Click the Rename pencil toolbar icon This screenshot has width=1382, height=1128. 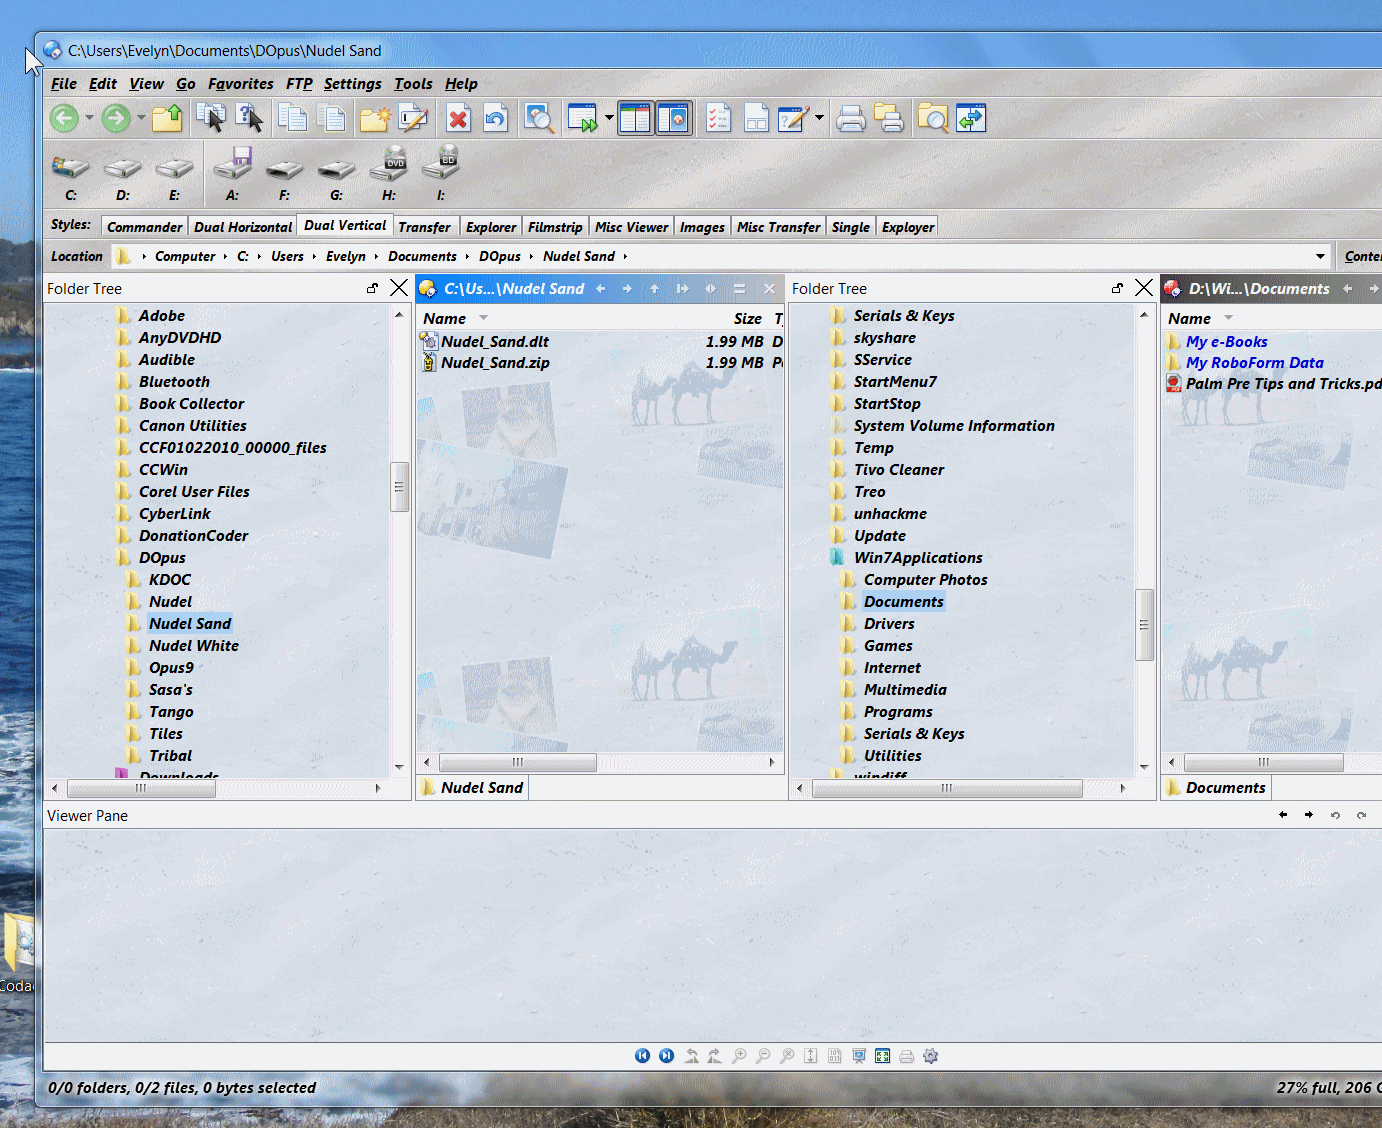413,118
